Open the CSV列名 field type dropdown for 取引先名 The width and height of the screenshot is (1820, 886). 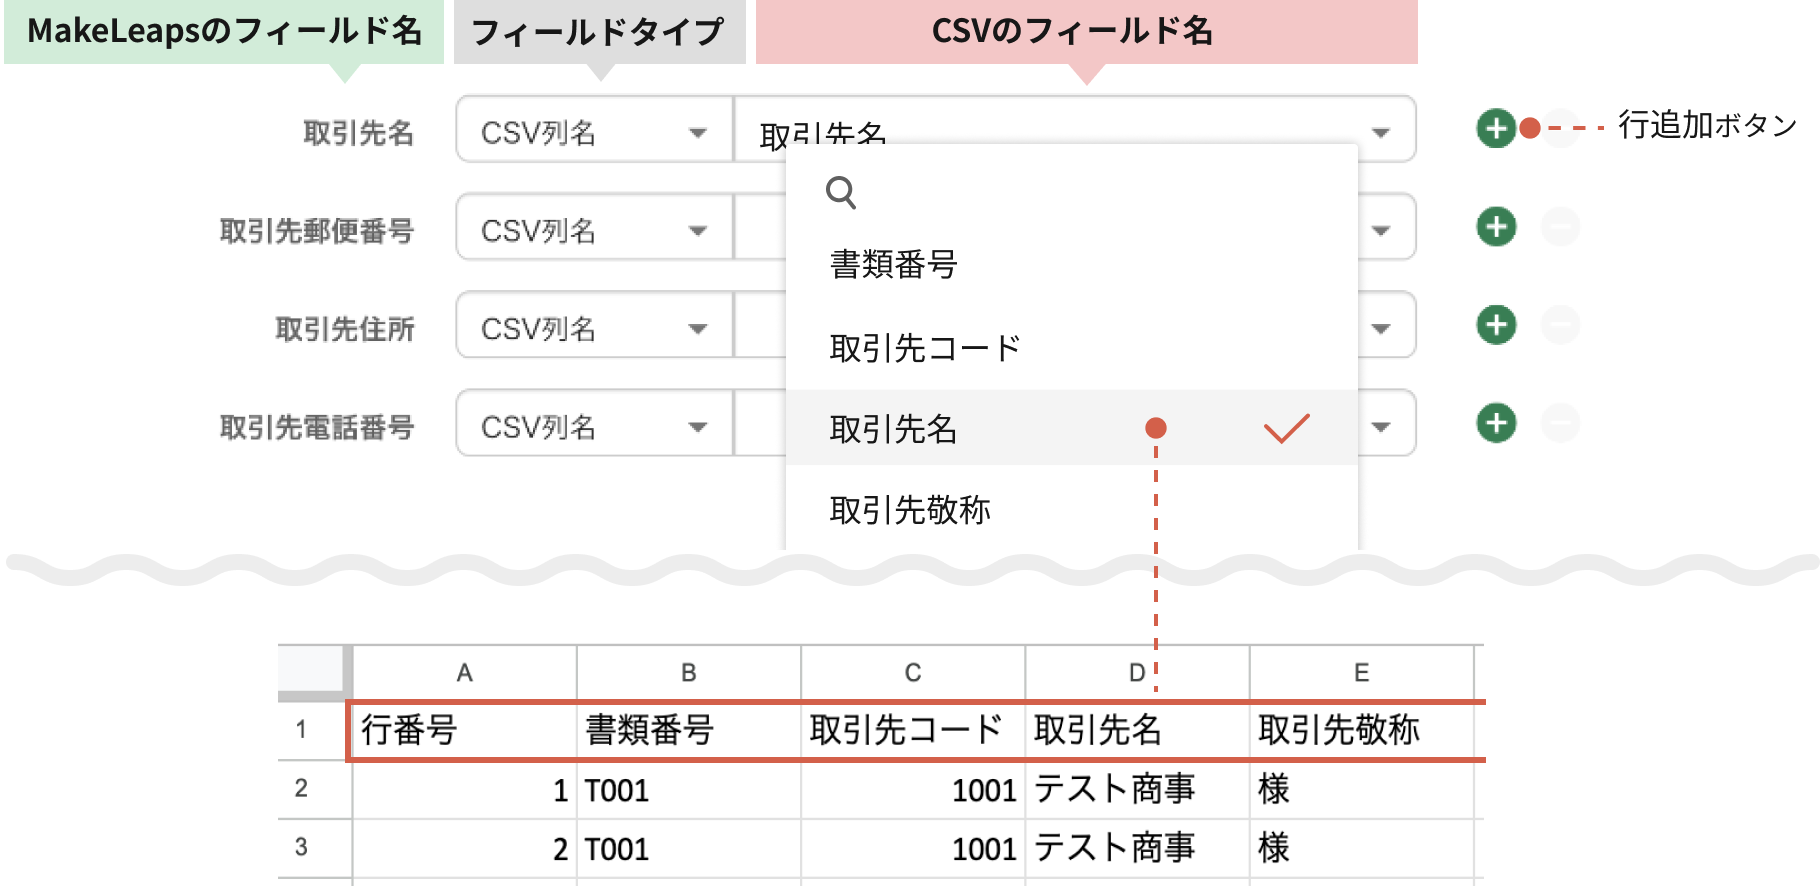594,132
